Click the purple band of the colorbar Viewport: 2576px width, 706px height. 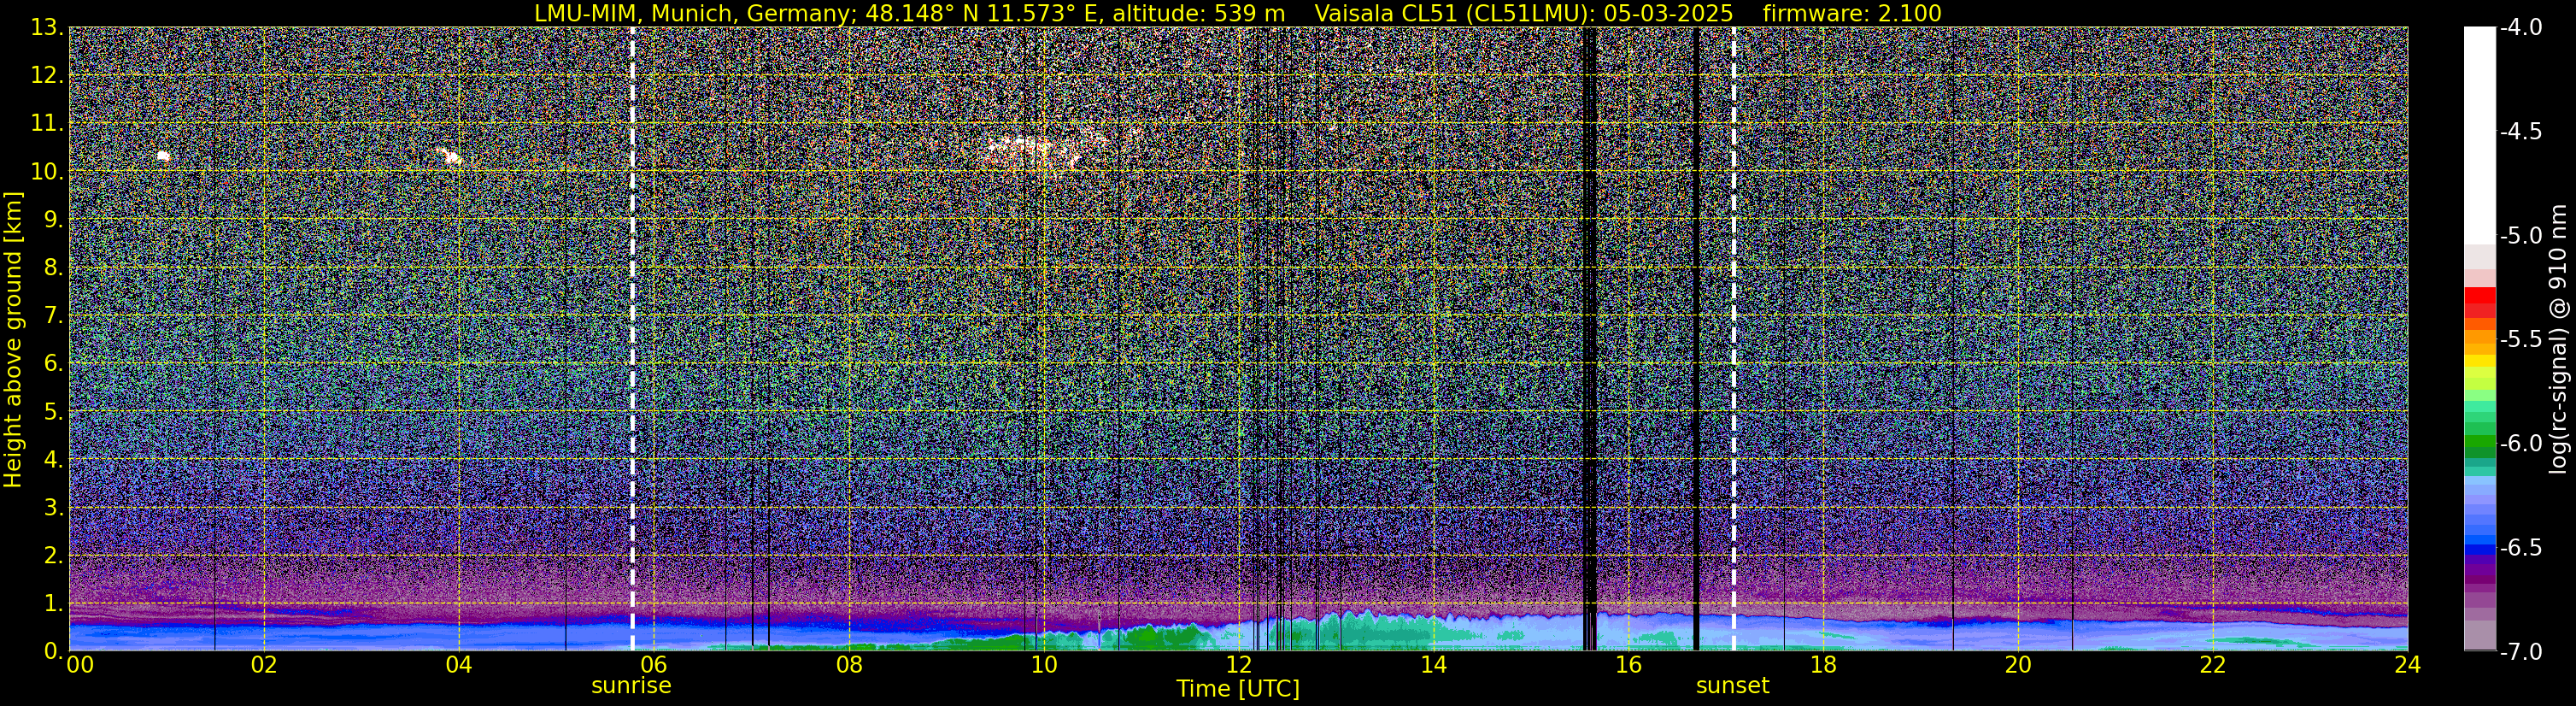[2479, 571]
